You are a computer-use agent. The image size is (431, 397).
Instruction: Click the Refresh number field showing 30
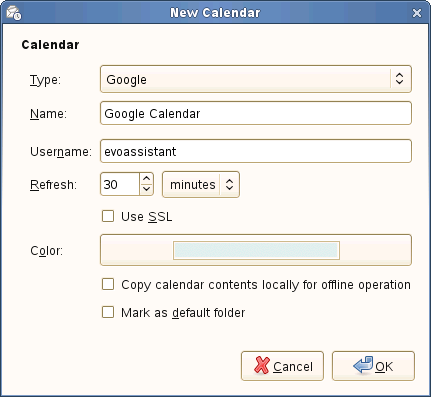coord(120,184)
